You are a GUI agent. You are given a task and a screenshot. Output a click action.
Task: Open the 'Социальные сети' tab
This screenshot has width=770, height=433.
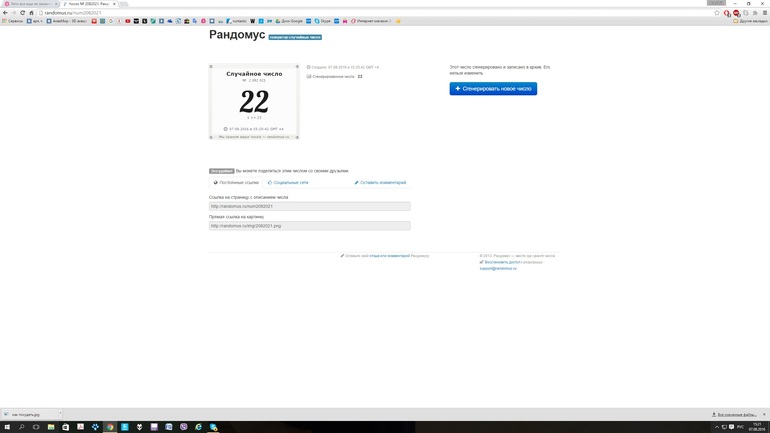click(289, 183)
